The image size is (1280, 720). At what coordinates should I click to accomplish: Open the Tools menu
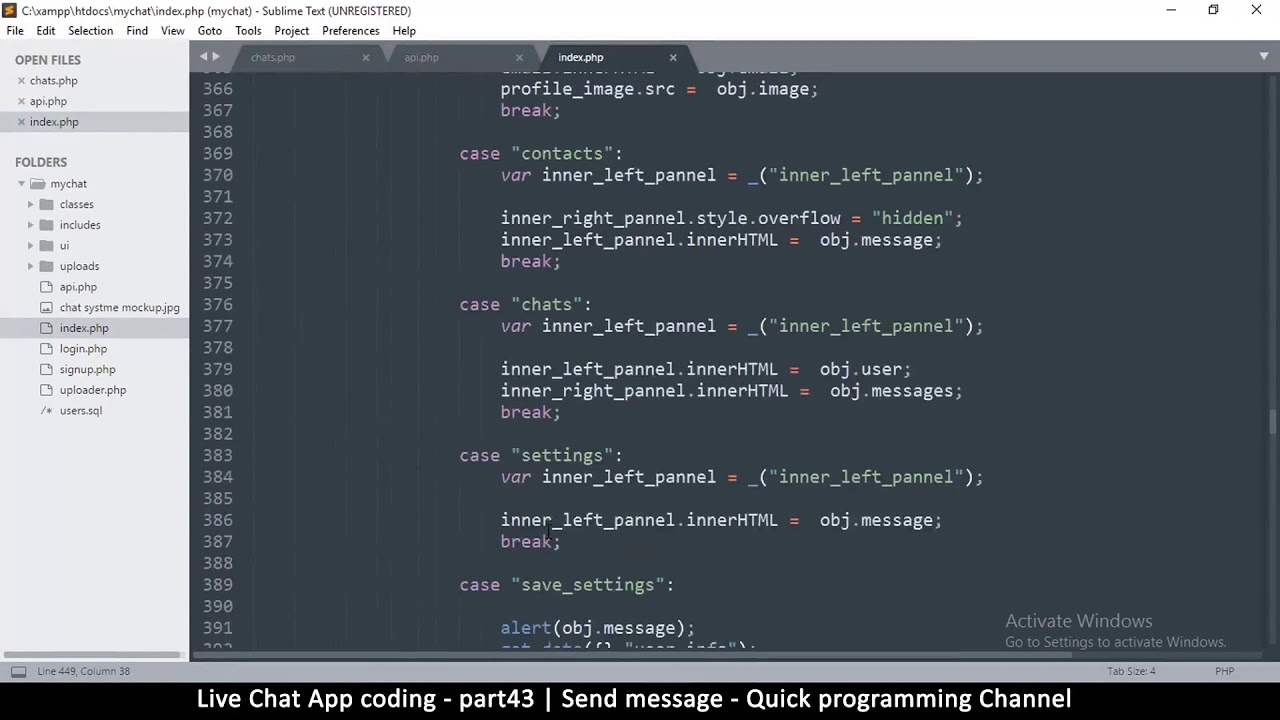coord(248,31)
